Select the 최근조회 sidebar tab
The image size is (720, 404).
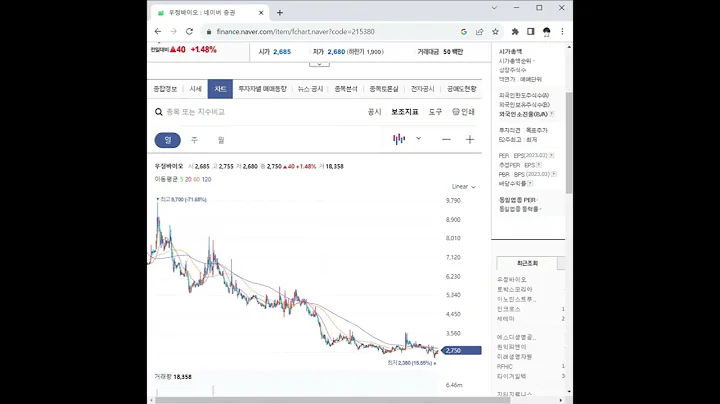[x=527, y=263]
